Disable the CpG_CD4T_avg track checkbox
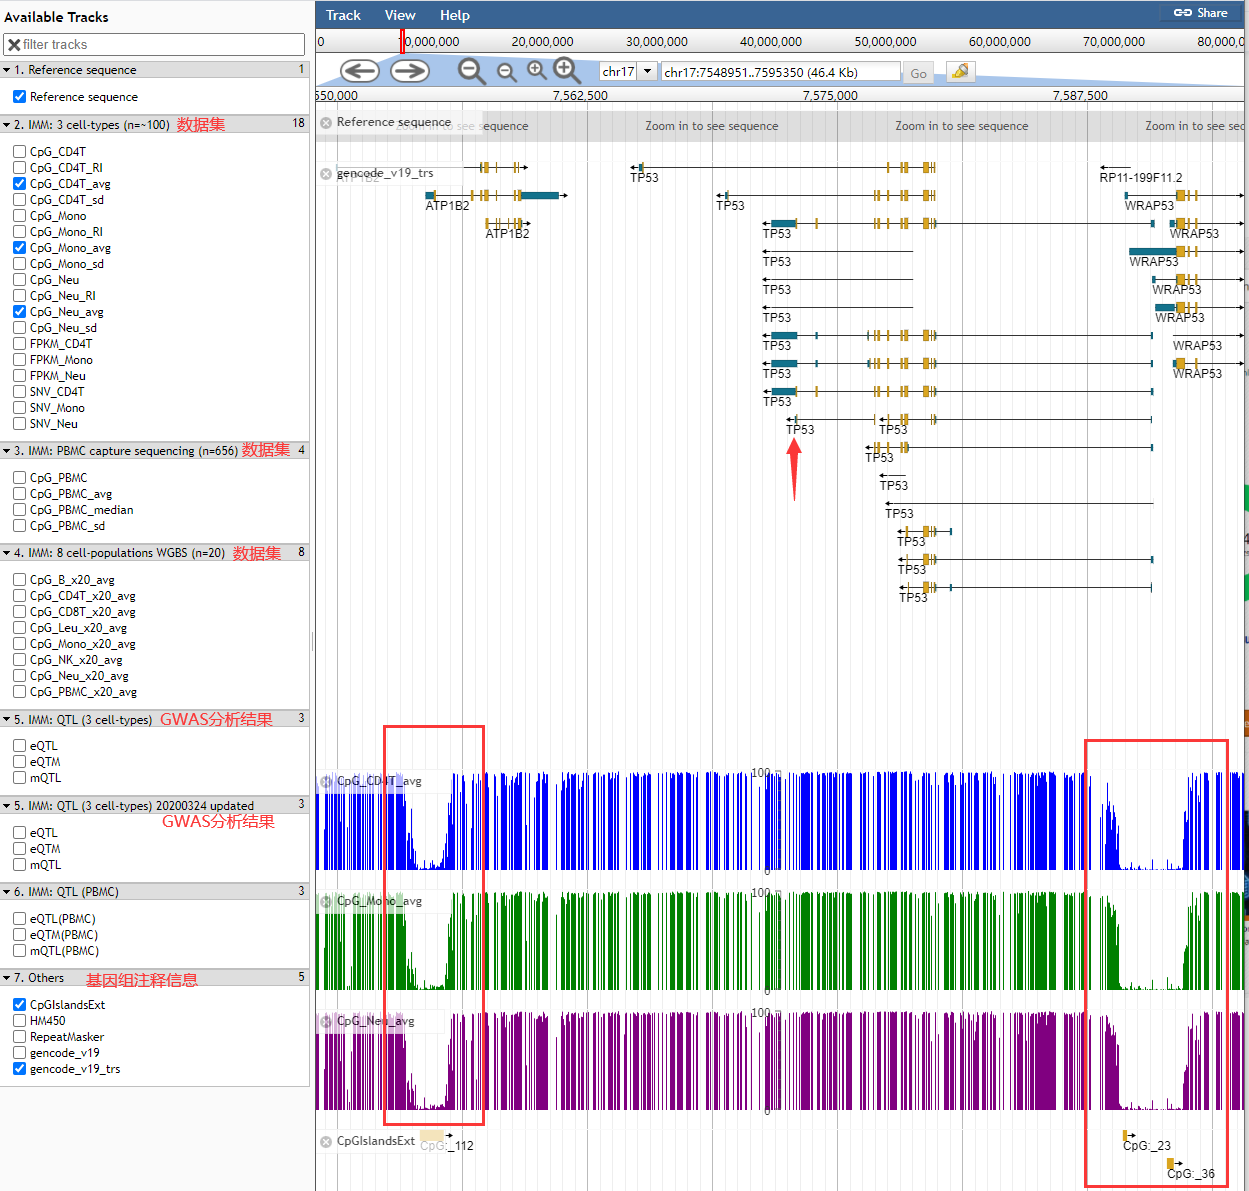 19,184
